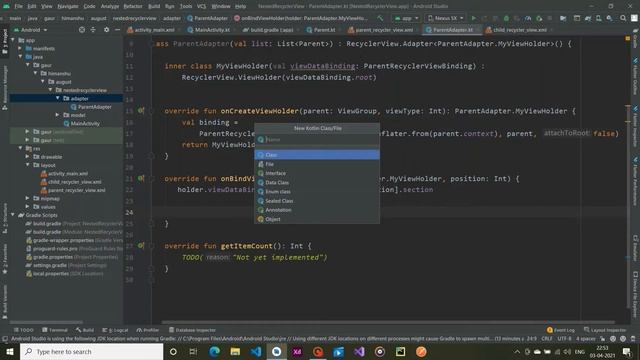Open the Terminal tool window button
The width and height of the screenshot is (640, 360).
tap(55, 330)
